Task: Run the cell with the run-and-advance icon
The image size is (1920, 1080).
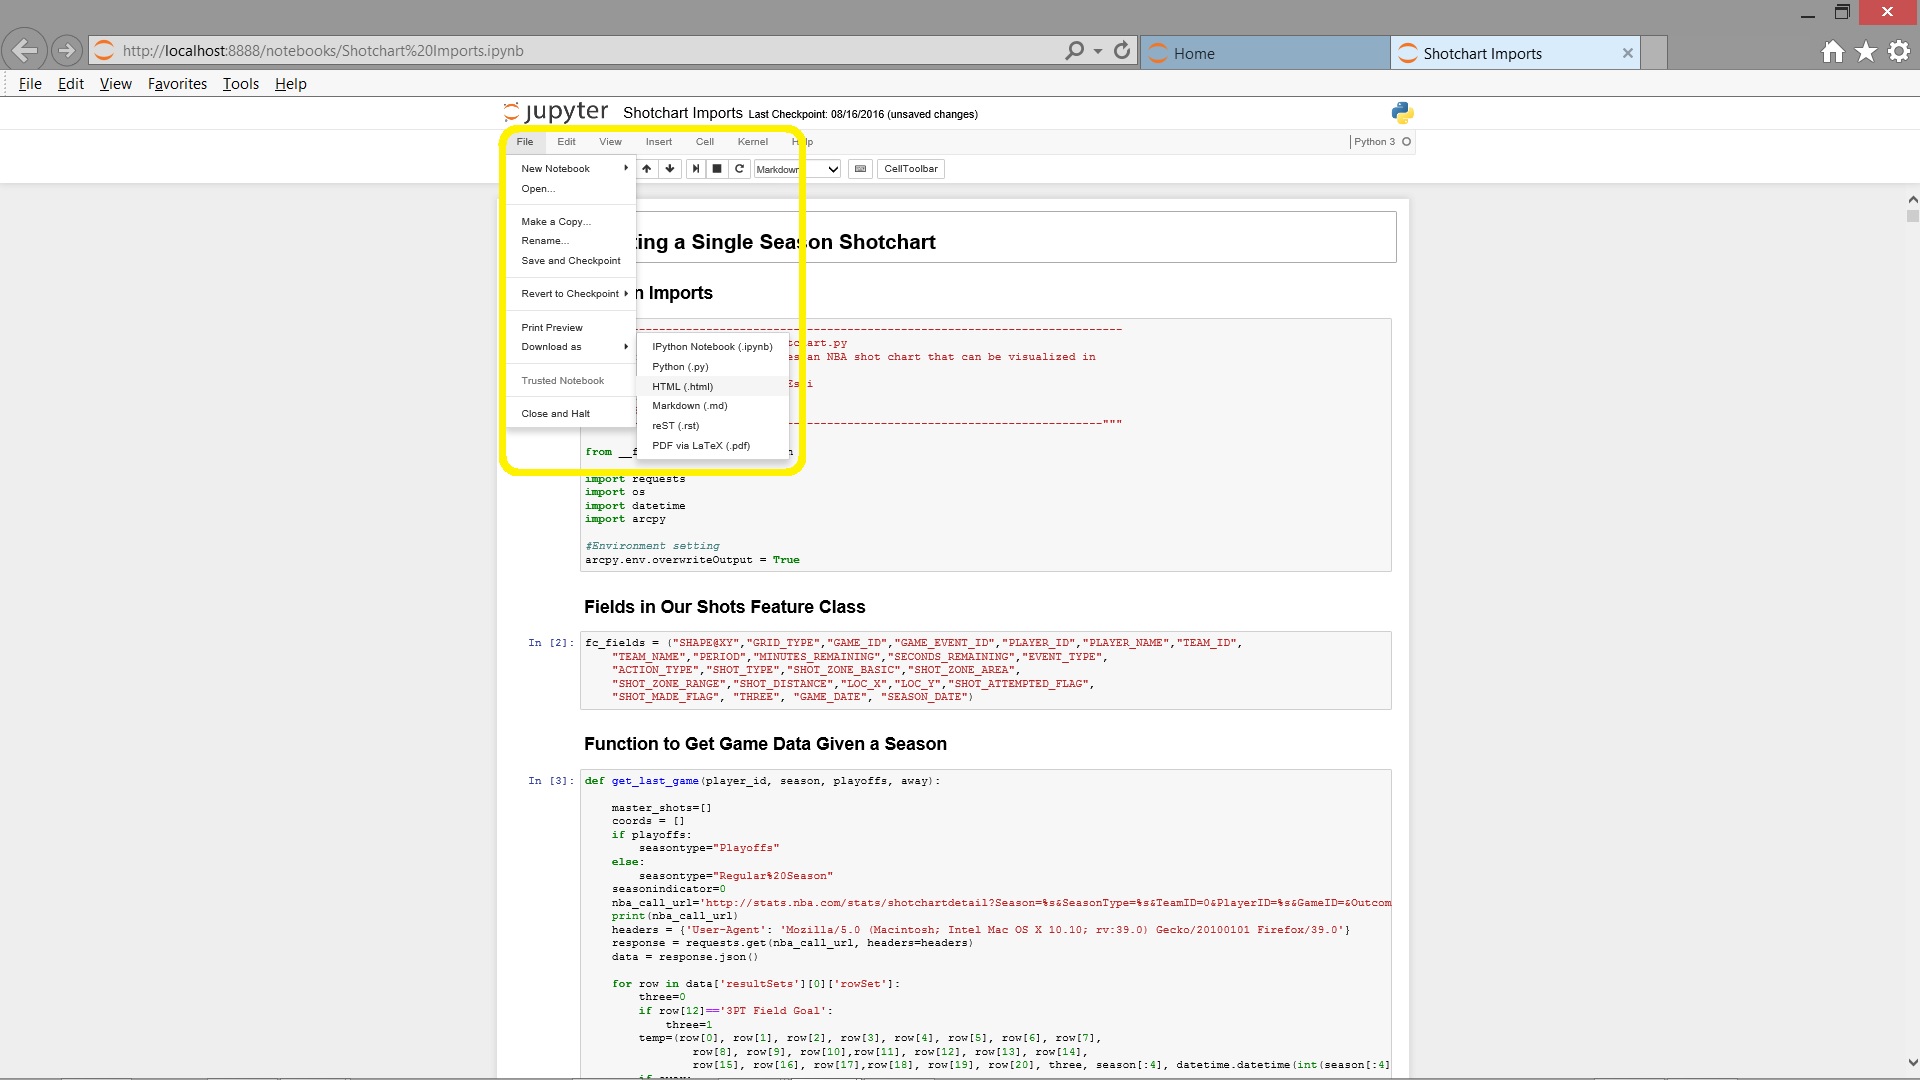Action: tap(695, 169)
